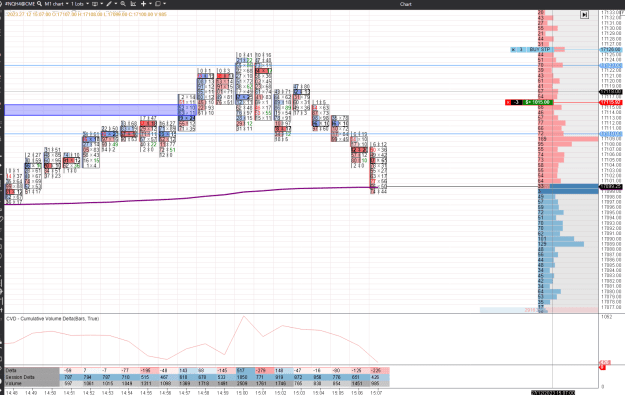Cancel the BUY STP order via its X
The image size is (625, 395).
[513, 49]
